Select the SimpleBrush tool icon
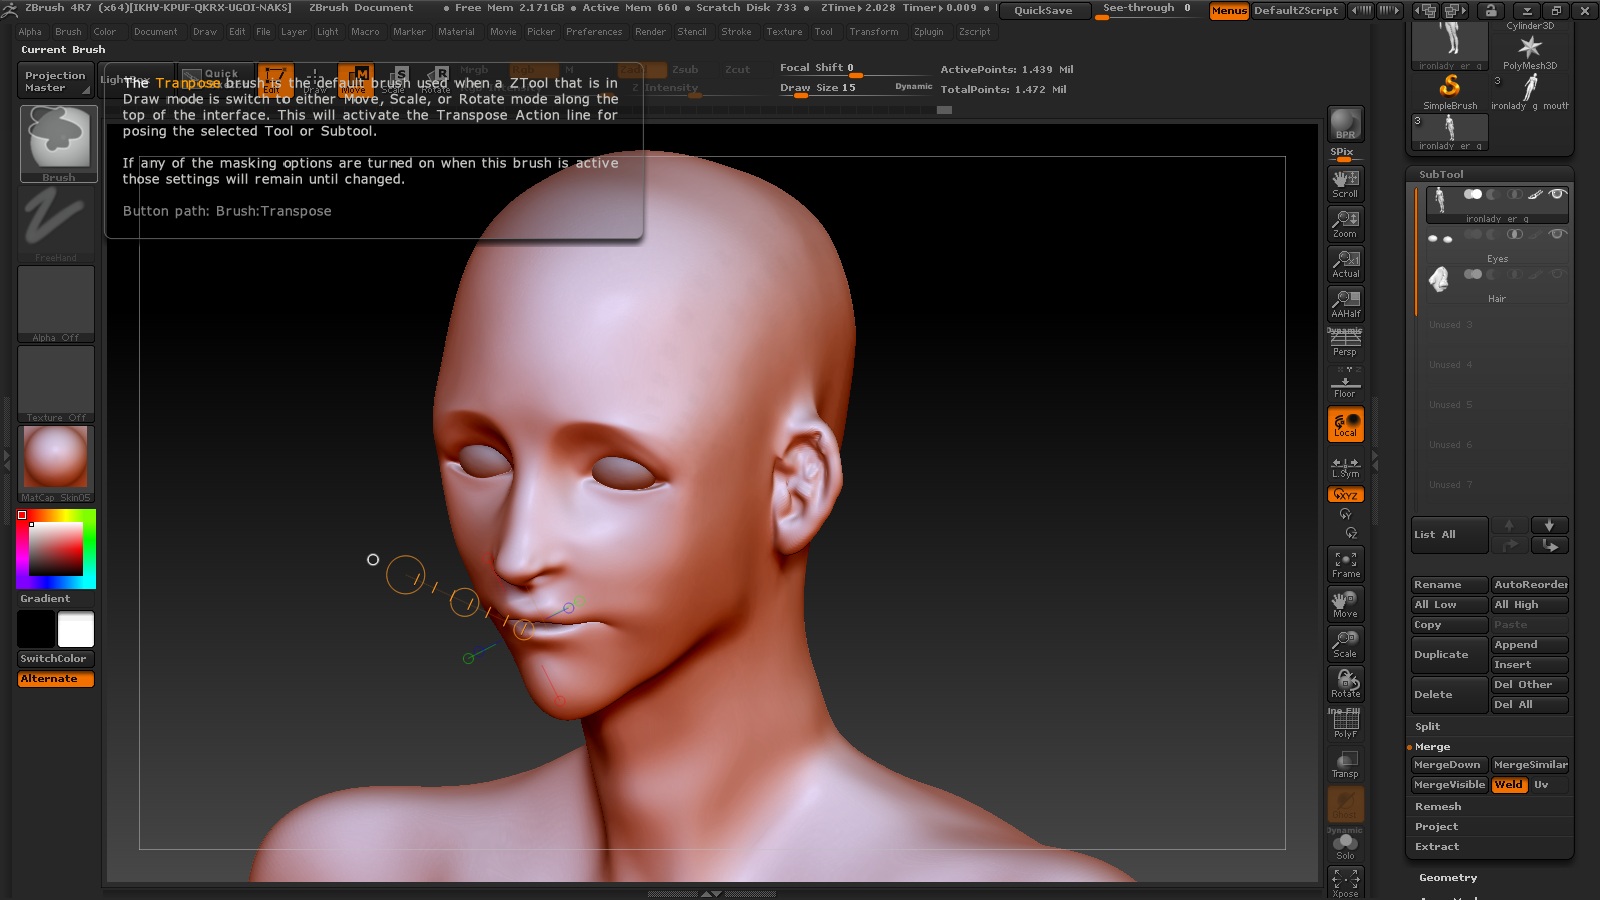 [1450, 90]
